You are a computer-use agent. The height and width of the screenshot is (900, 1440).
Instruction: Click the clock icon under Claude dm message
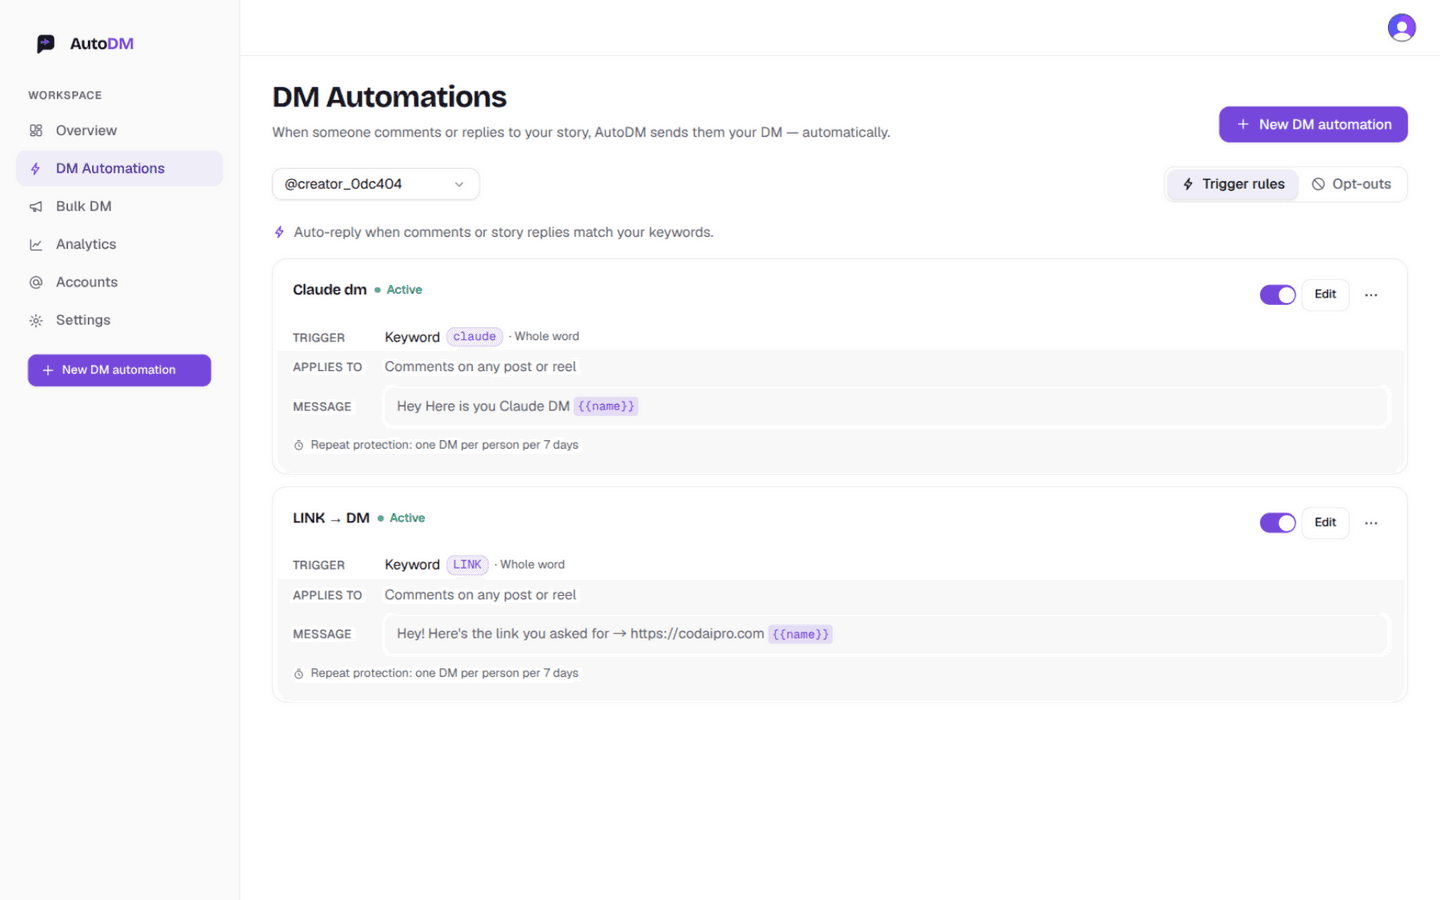click(x=299, y=445)
